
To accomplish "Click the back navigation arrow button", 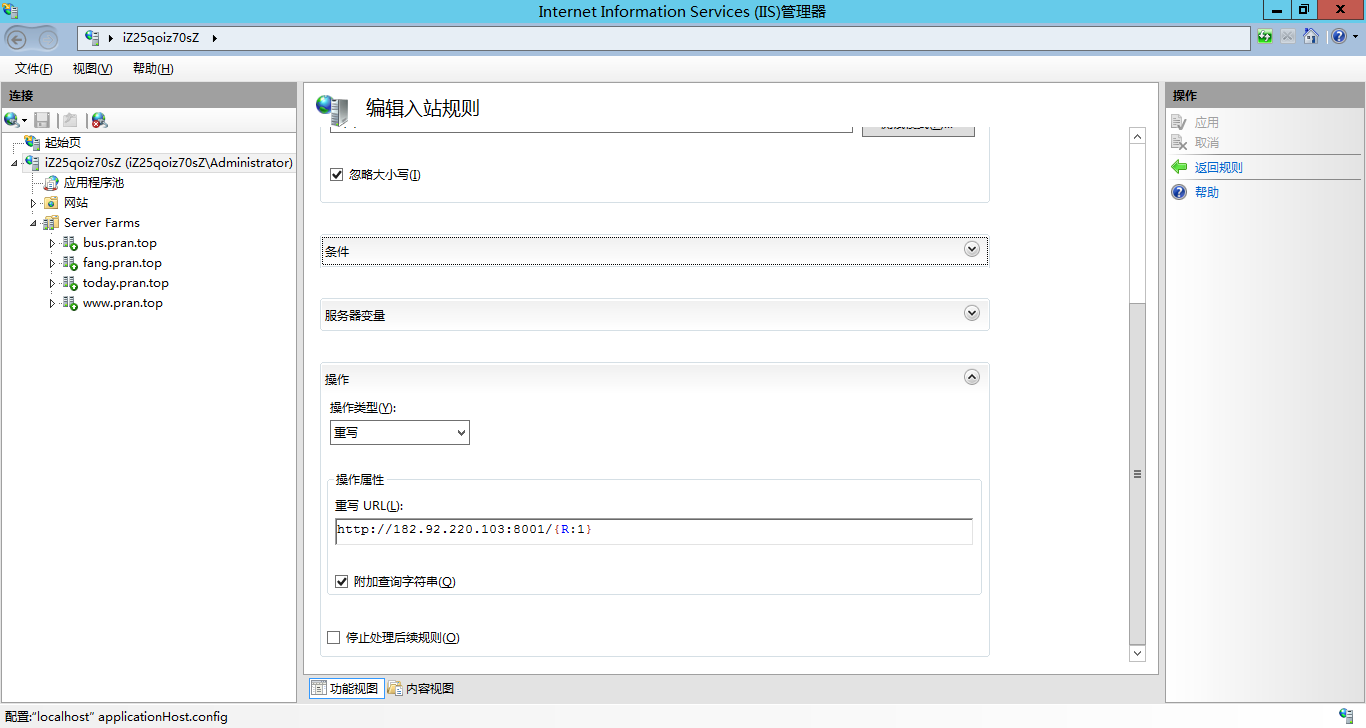I will tap(17, 39).
